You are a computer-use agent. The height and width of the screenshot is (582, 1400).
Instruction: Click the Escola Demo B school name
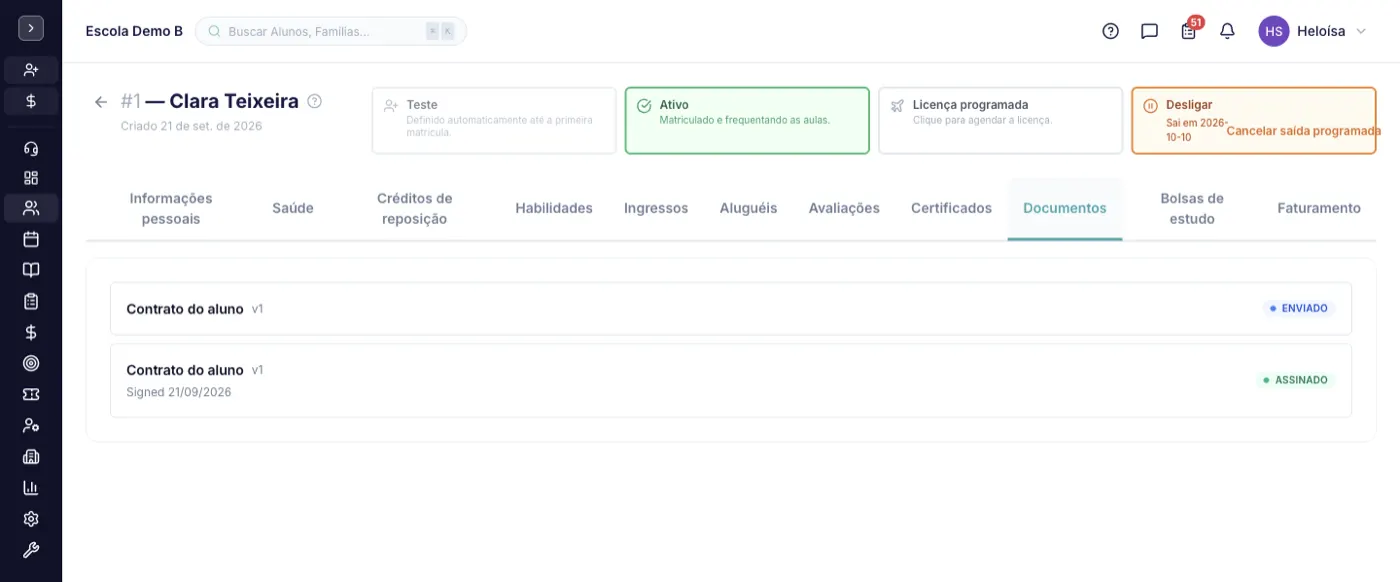(134, 31)
